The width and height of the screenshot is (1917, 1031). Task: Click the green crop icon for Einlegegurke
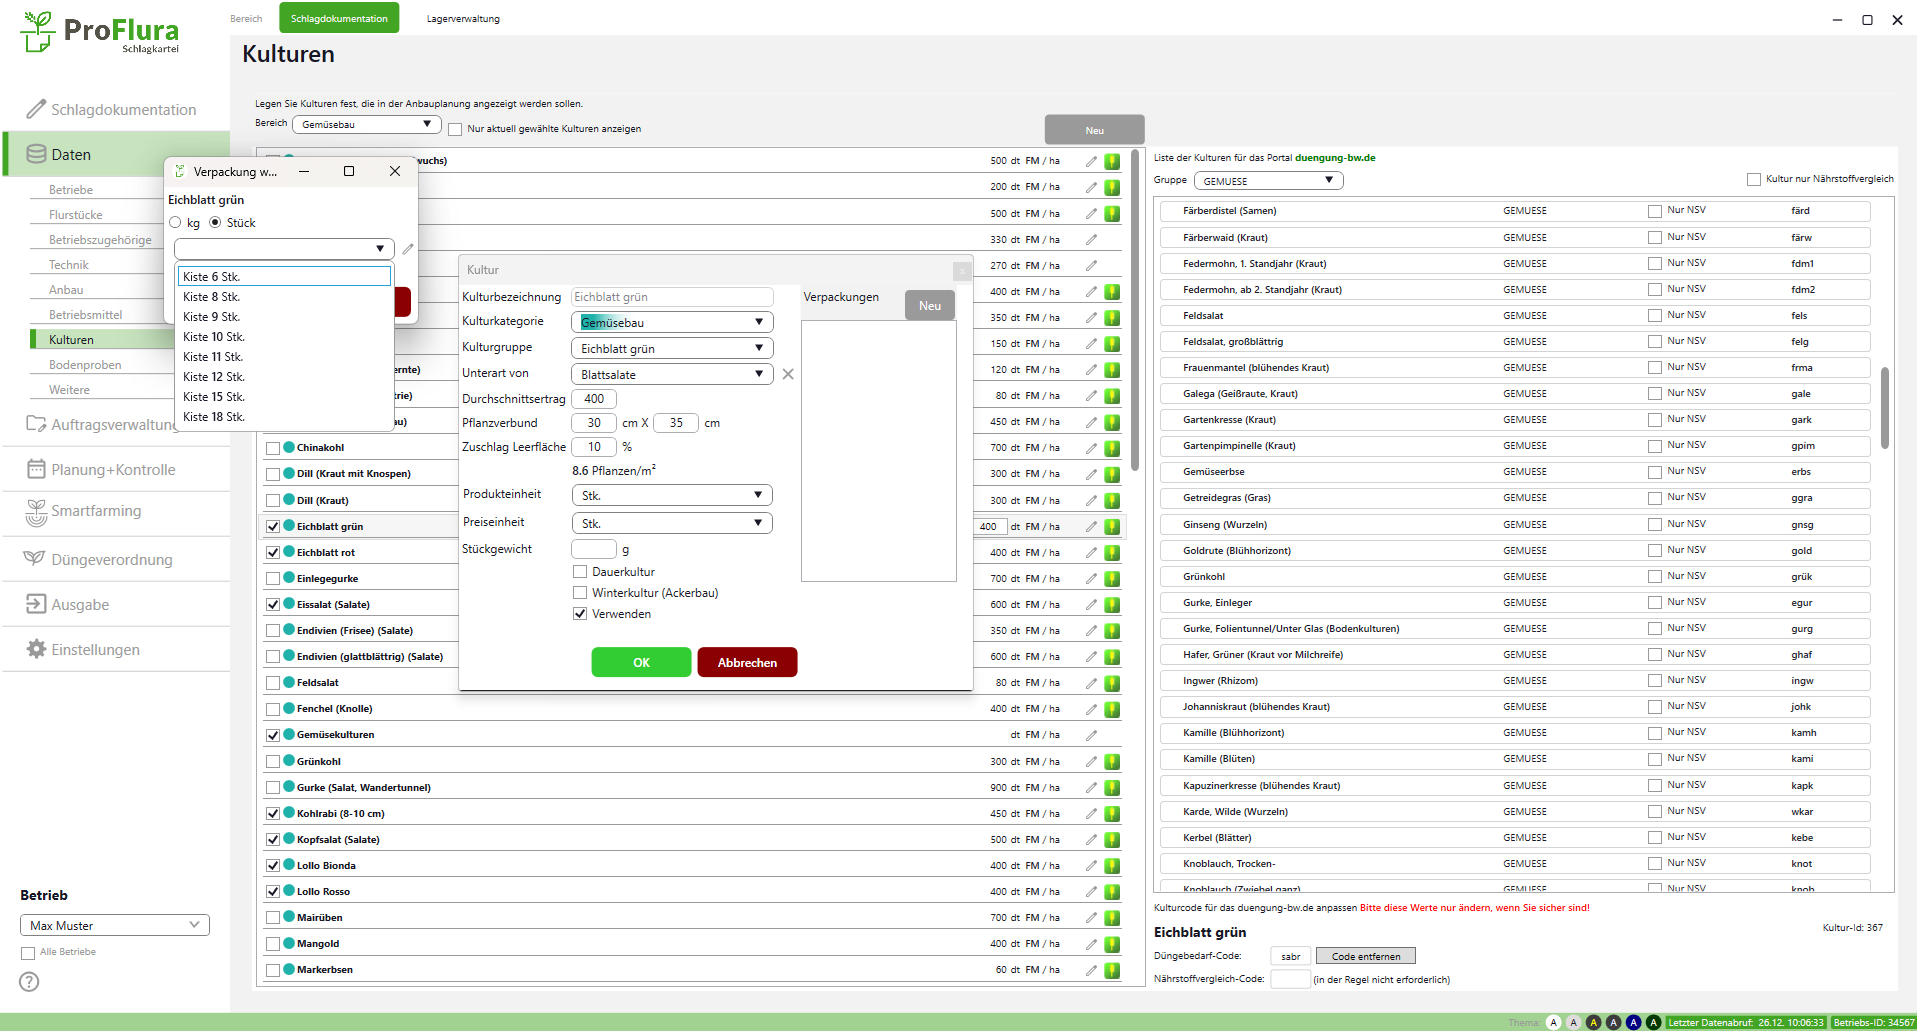tap(1112, 579)
